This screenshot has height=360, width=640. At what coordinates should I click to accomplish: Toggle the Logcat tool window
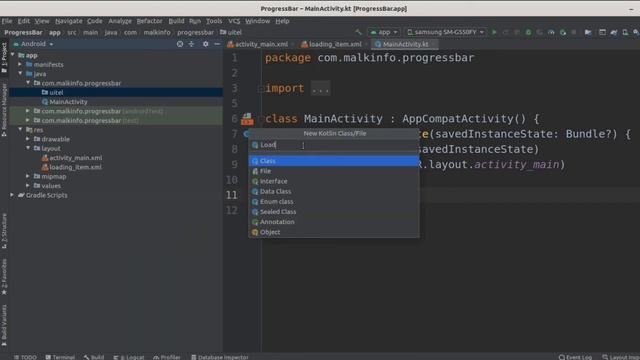click(129, 357)
